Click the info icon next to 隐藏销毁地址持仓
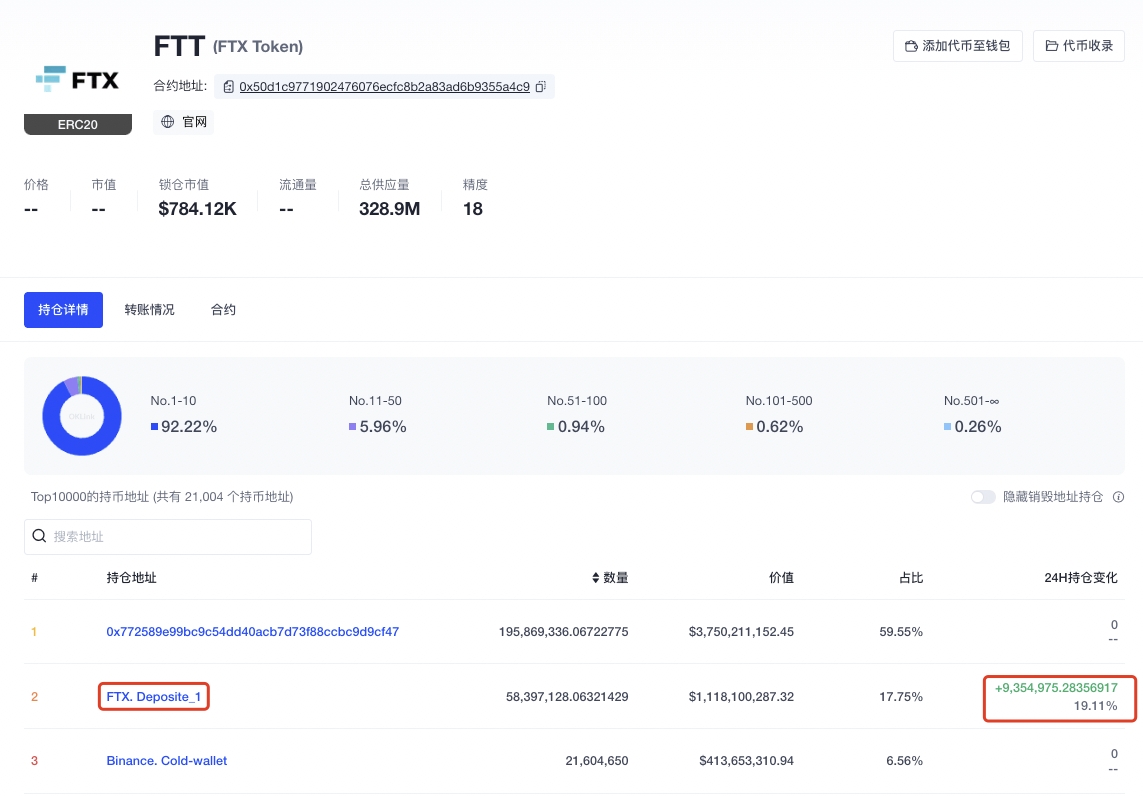Viewport: 1143px width, 796px height. click(1118, 497)
